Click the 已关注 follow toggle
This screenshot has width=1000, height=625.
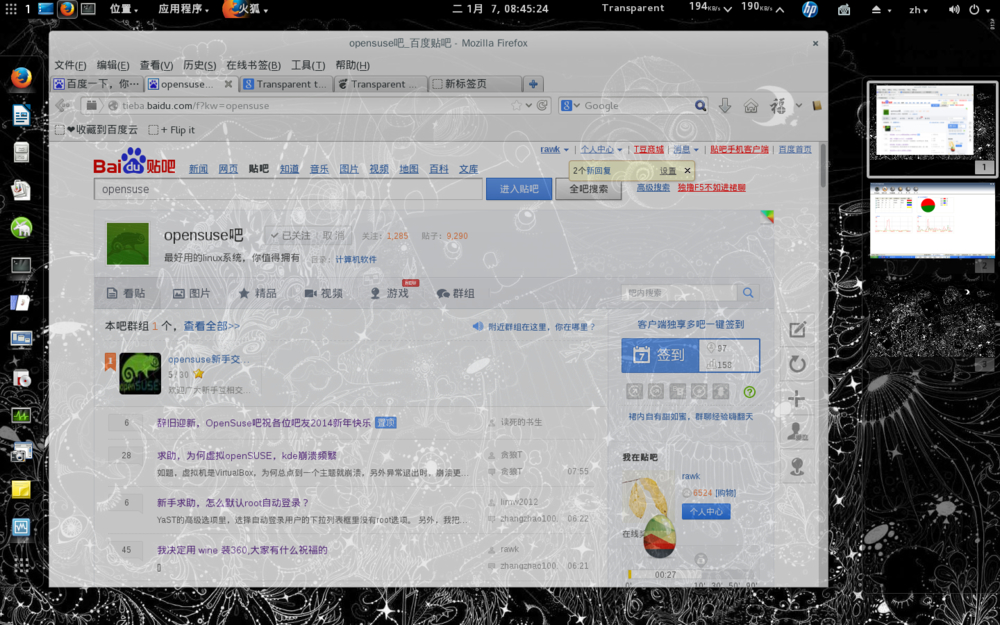(290, 235)
